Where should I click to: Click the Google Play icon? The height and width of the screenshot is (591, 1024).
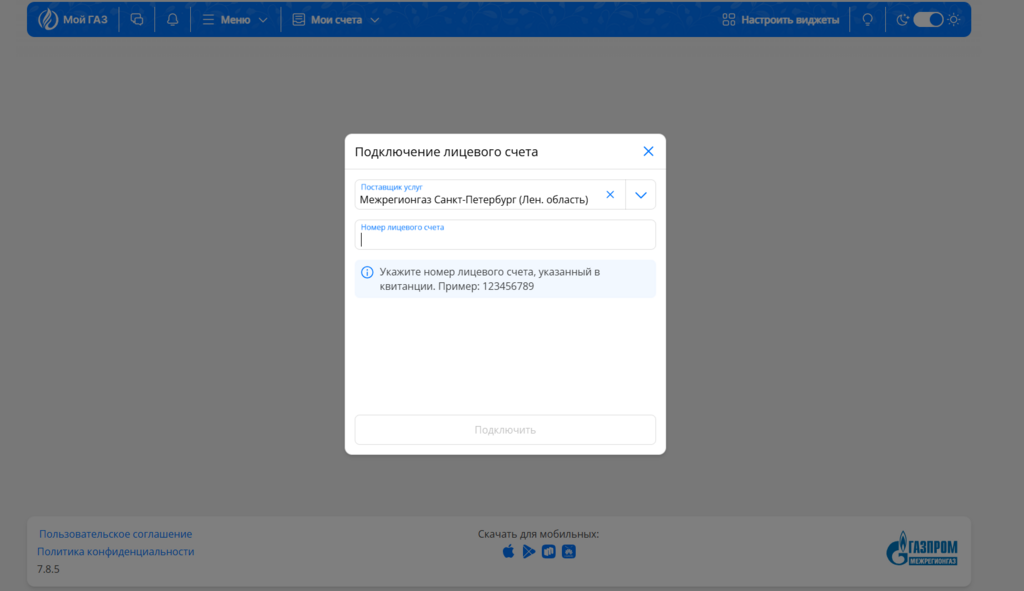click(528, 551)
